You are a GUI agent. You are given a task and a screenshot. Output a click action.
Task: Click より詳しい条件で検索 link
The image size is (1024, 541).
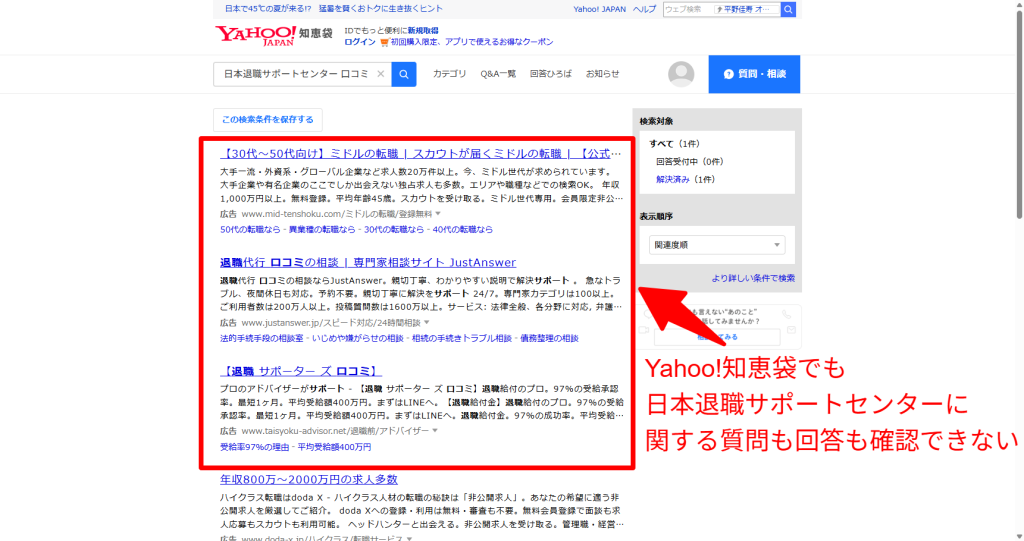[753, 278]
